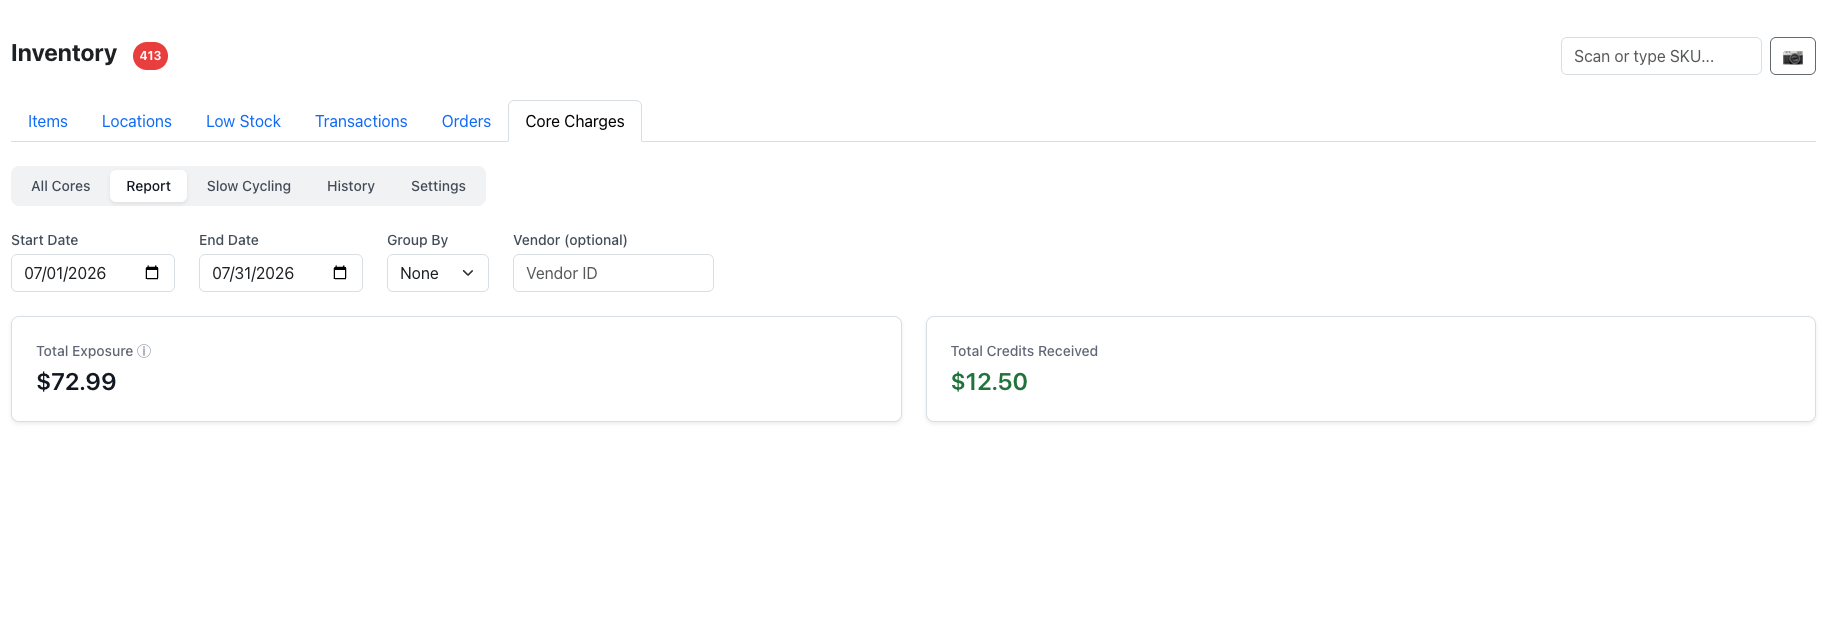Expand the Group By dropdown
This screenshot has height=635, width=1834.
438,273
